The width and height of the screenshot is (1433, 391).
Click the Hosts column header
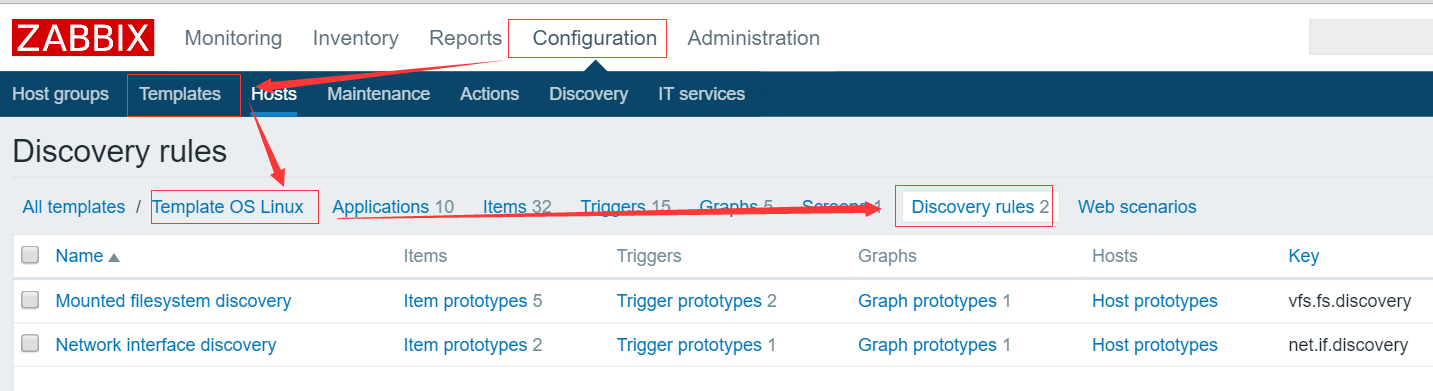1115,256
